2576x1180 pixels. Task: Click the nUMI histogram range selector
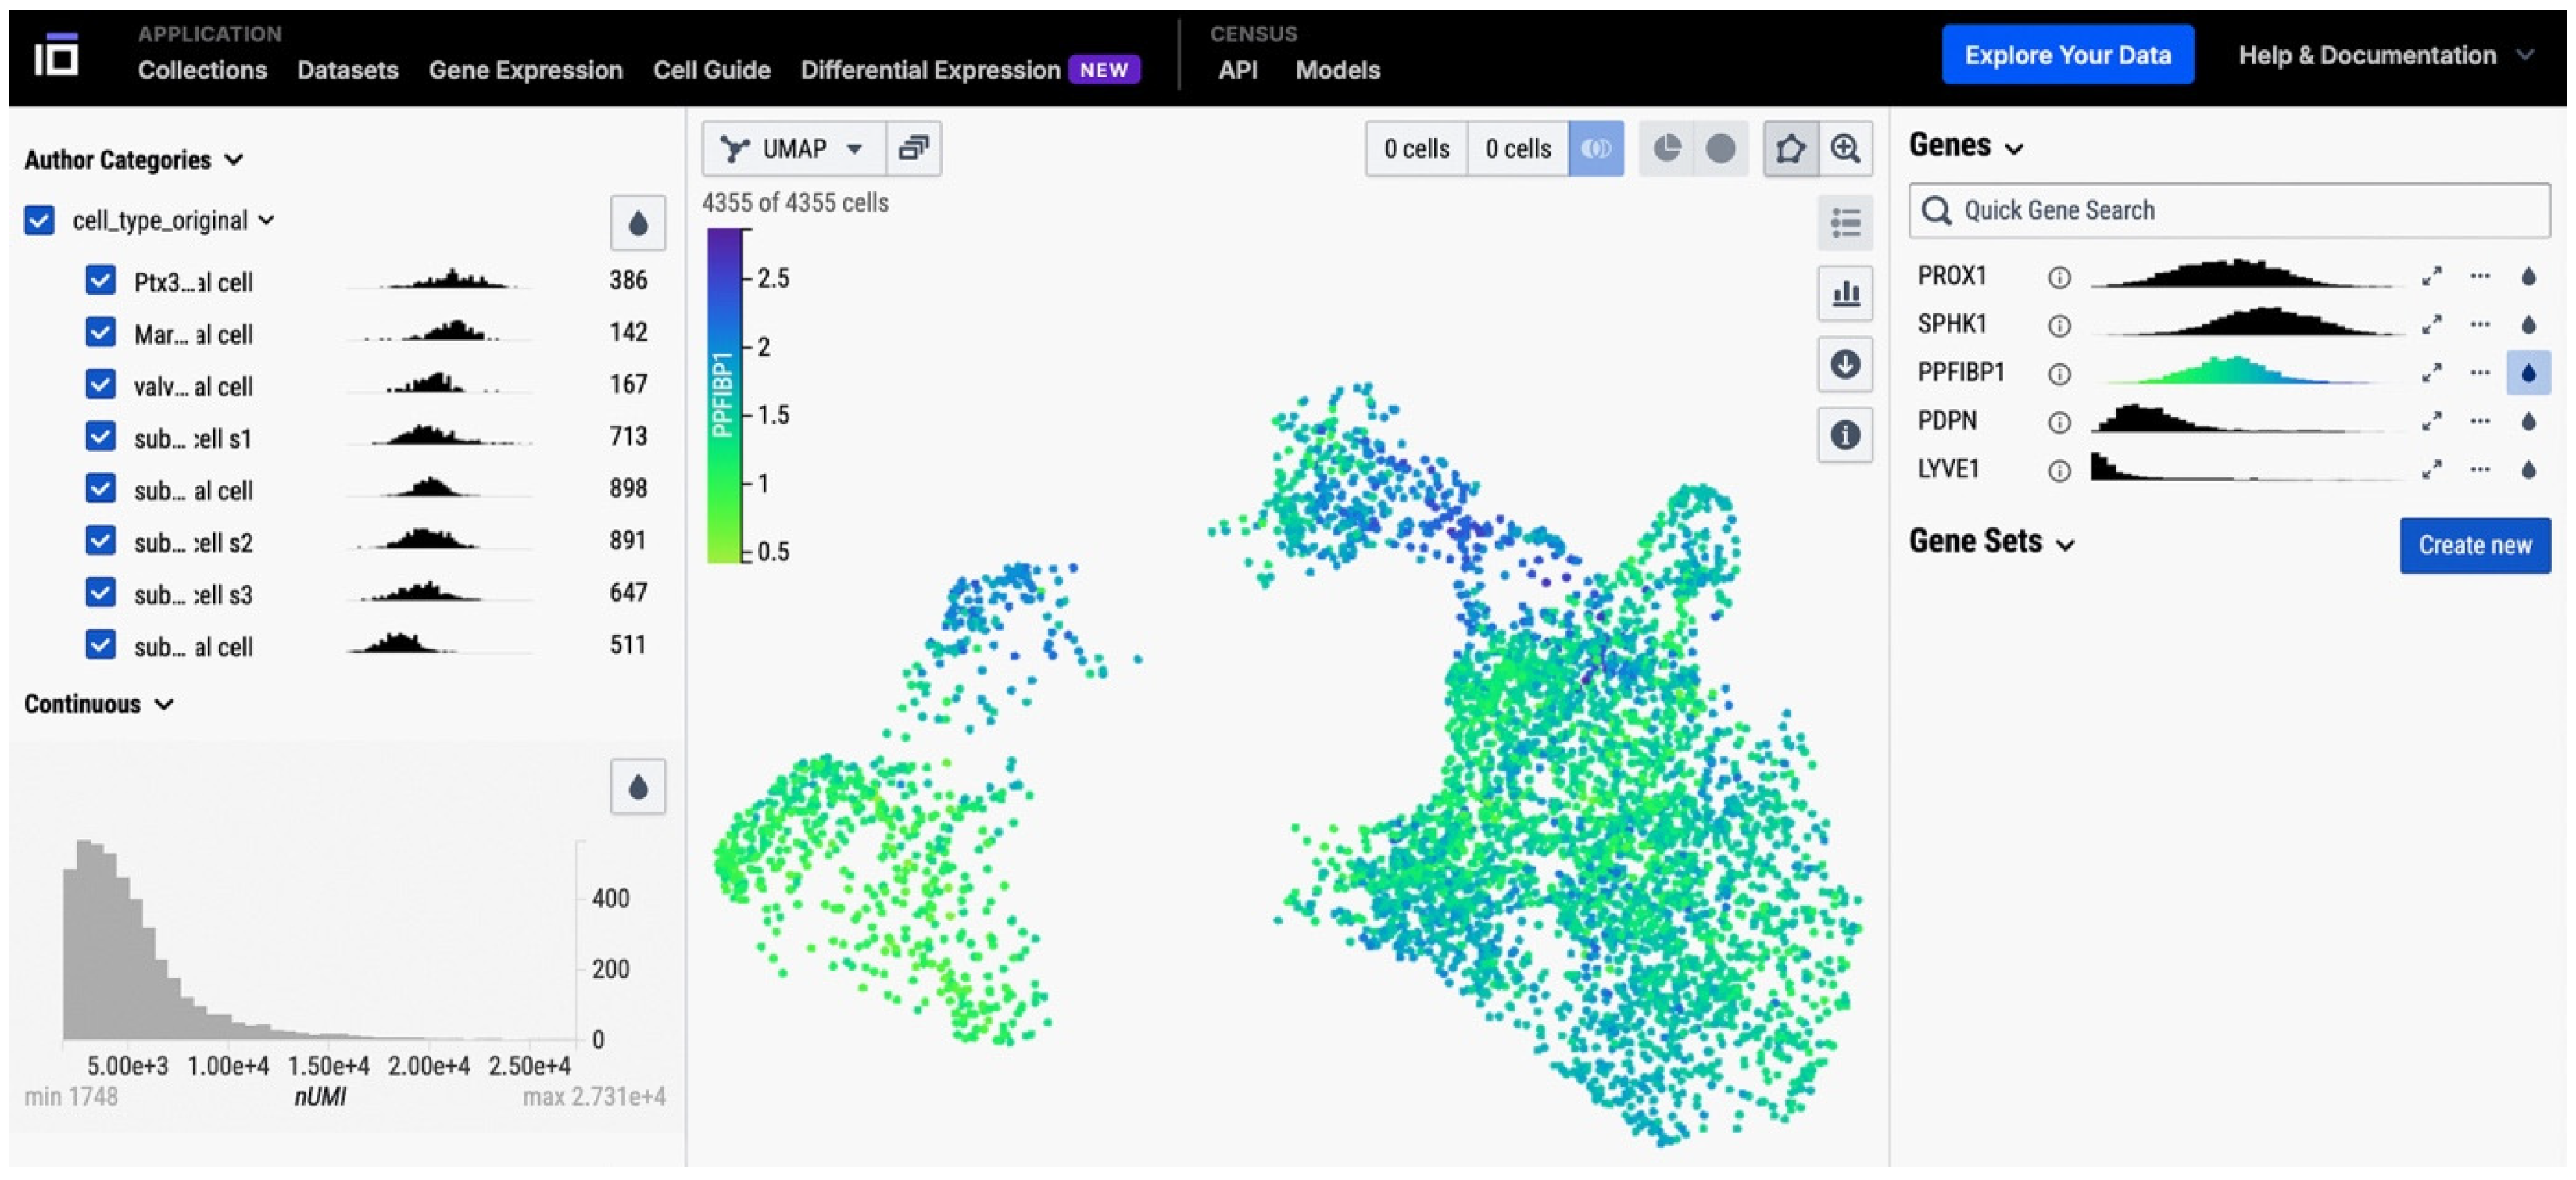tap(320, 940)
